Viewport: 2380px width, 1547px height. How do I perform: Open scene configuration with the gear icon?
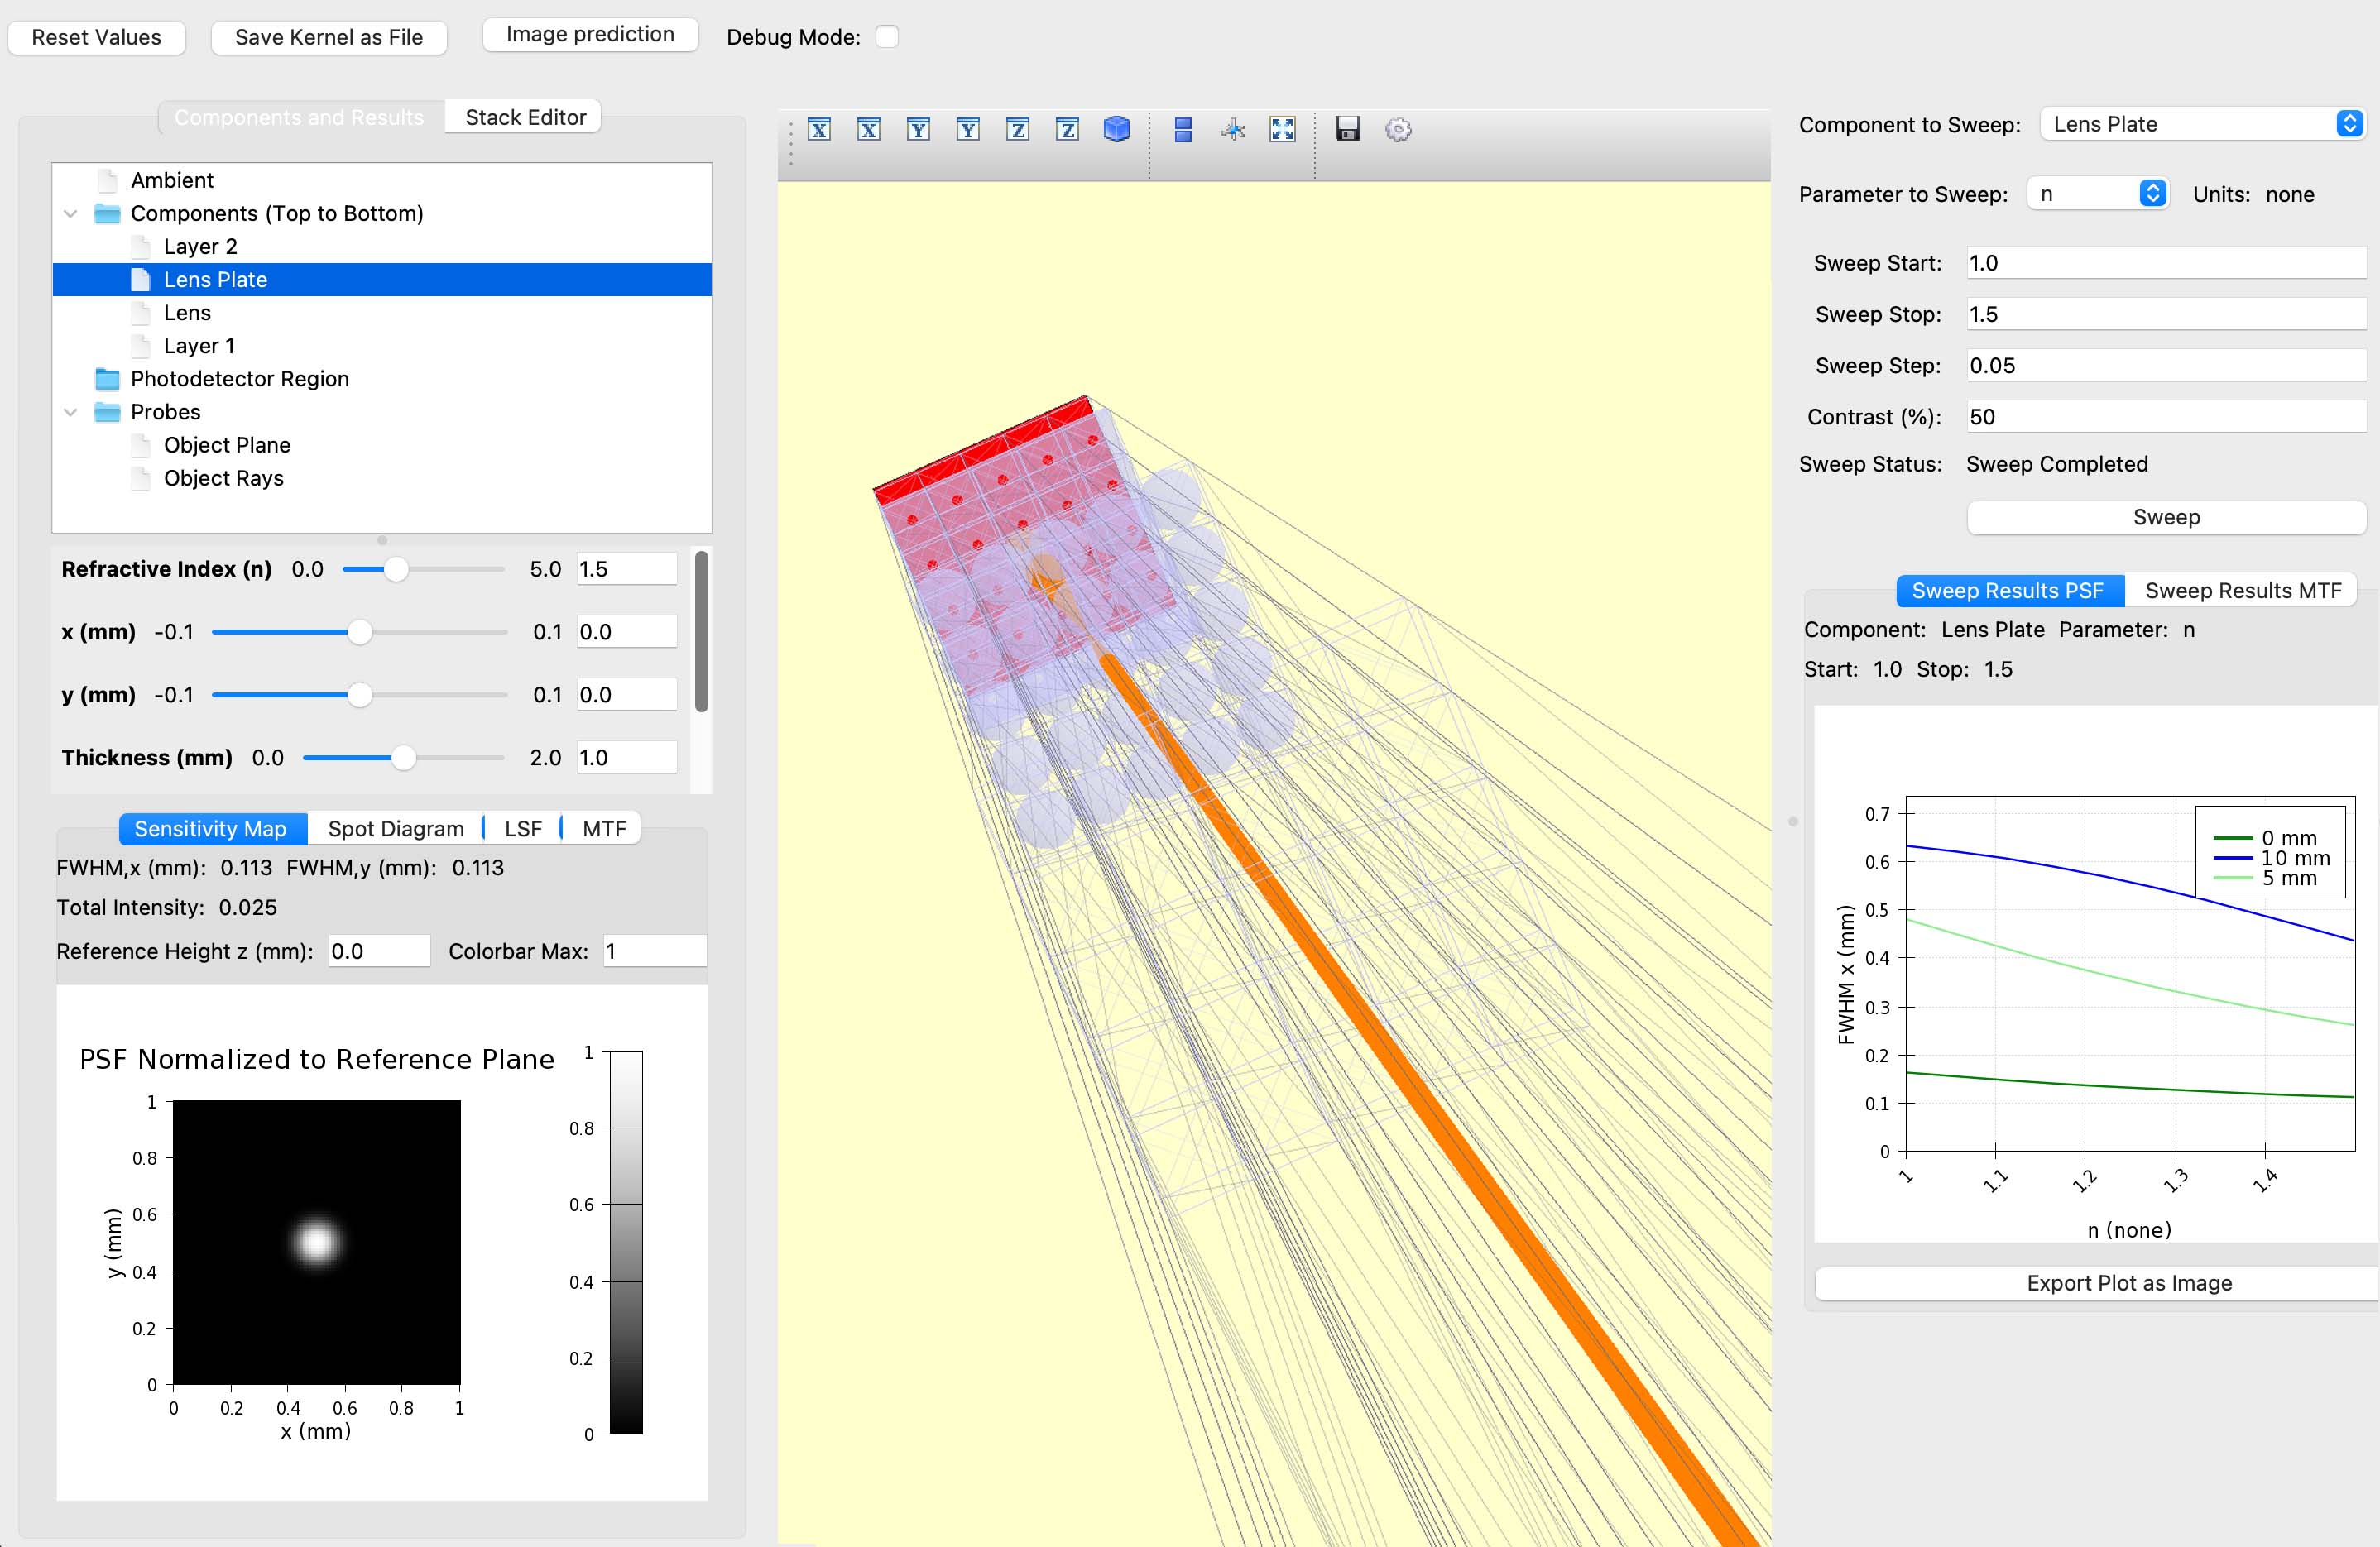(x=1398, y=129)
